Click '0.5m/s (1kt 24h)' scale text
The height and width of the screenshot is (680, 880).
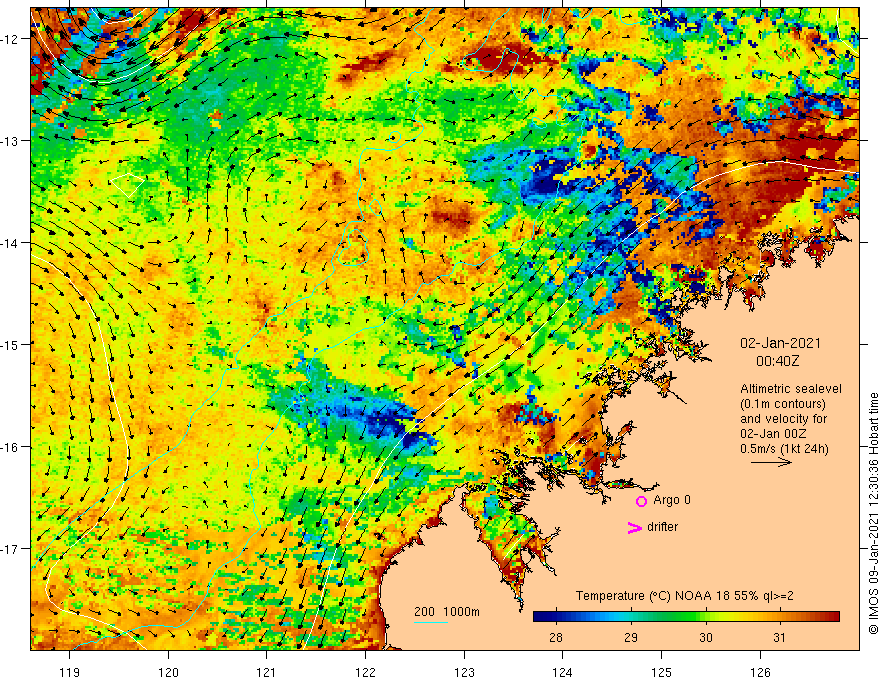[784, 448]
